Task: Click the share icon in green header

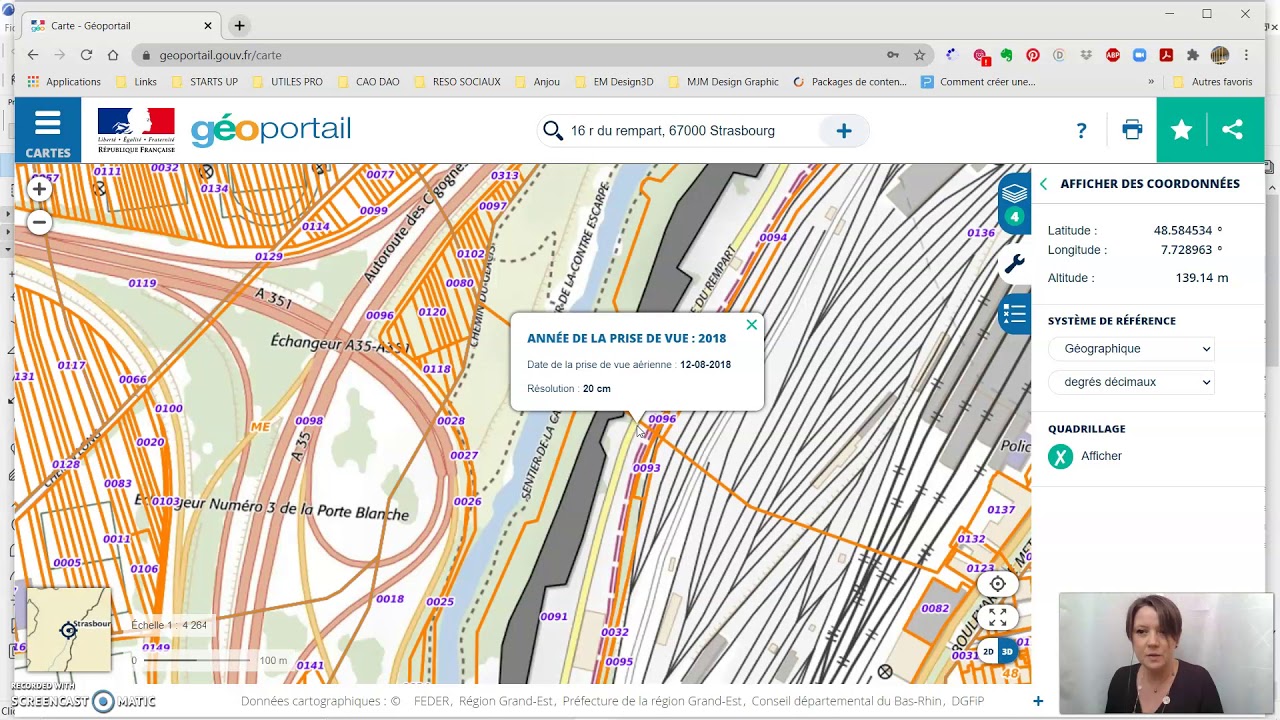Action: click(1232, 130)
